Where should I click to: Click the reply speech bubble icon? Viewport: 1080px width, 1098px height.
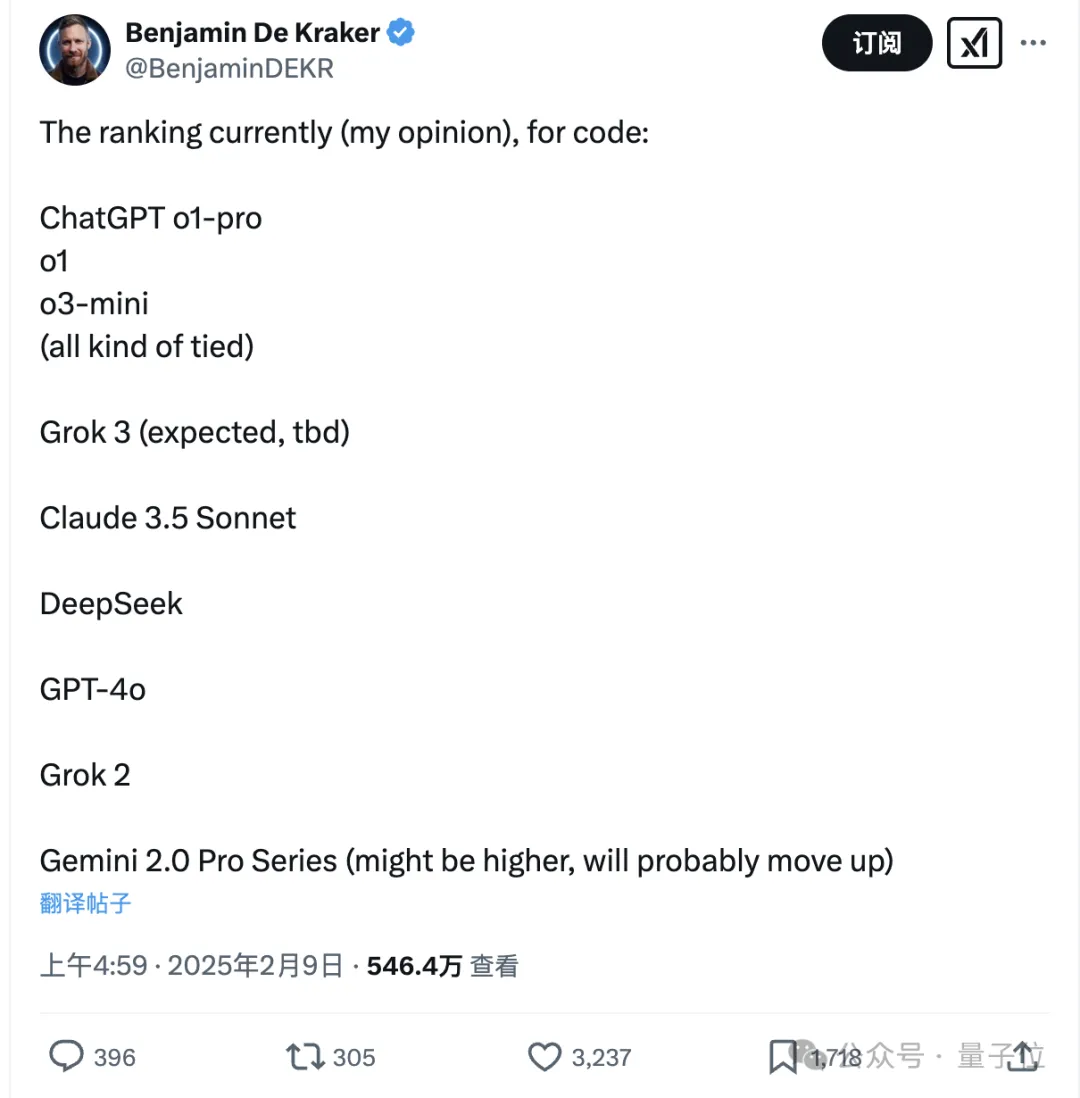[67, 1056]
